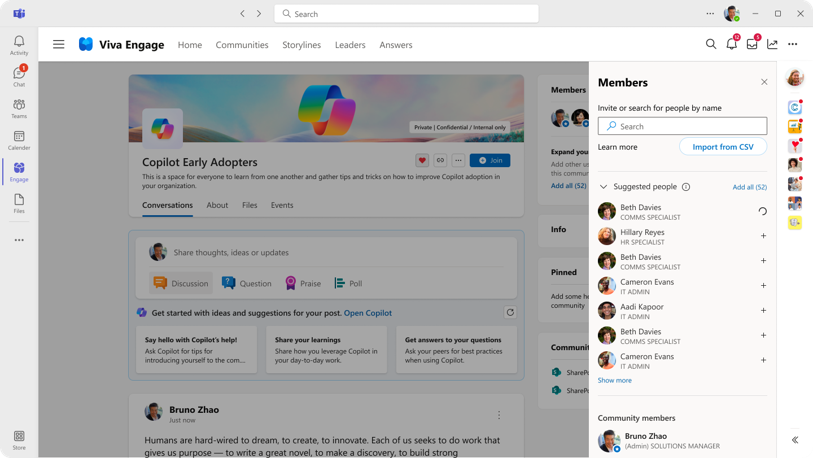Screen dimensions: 813x458
Task: Open the Calendar app in sidebar
Action: click(19, 140)
